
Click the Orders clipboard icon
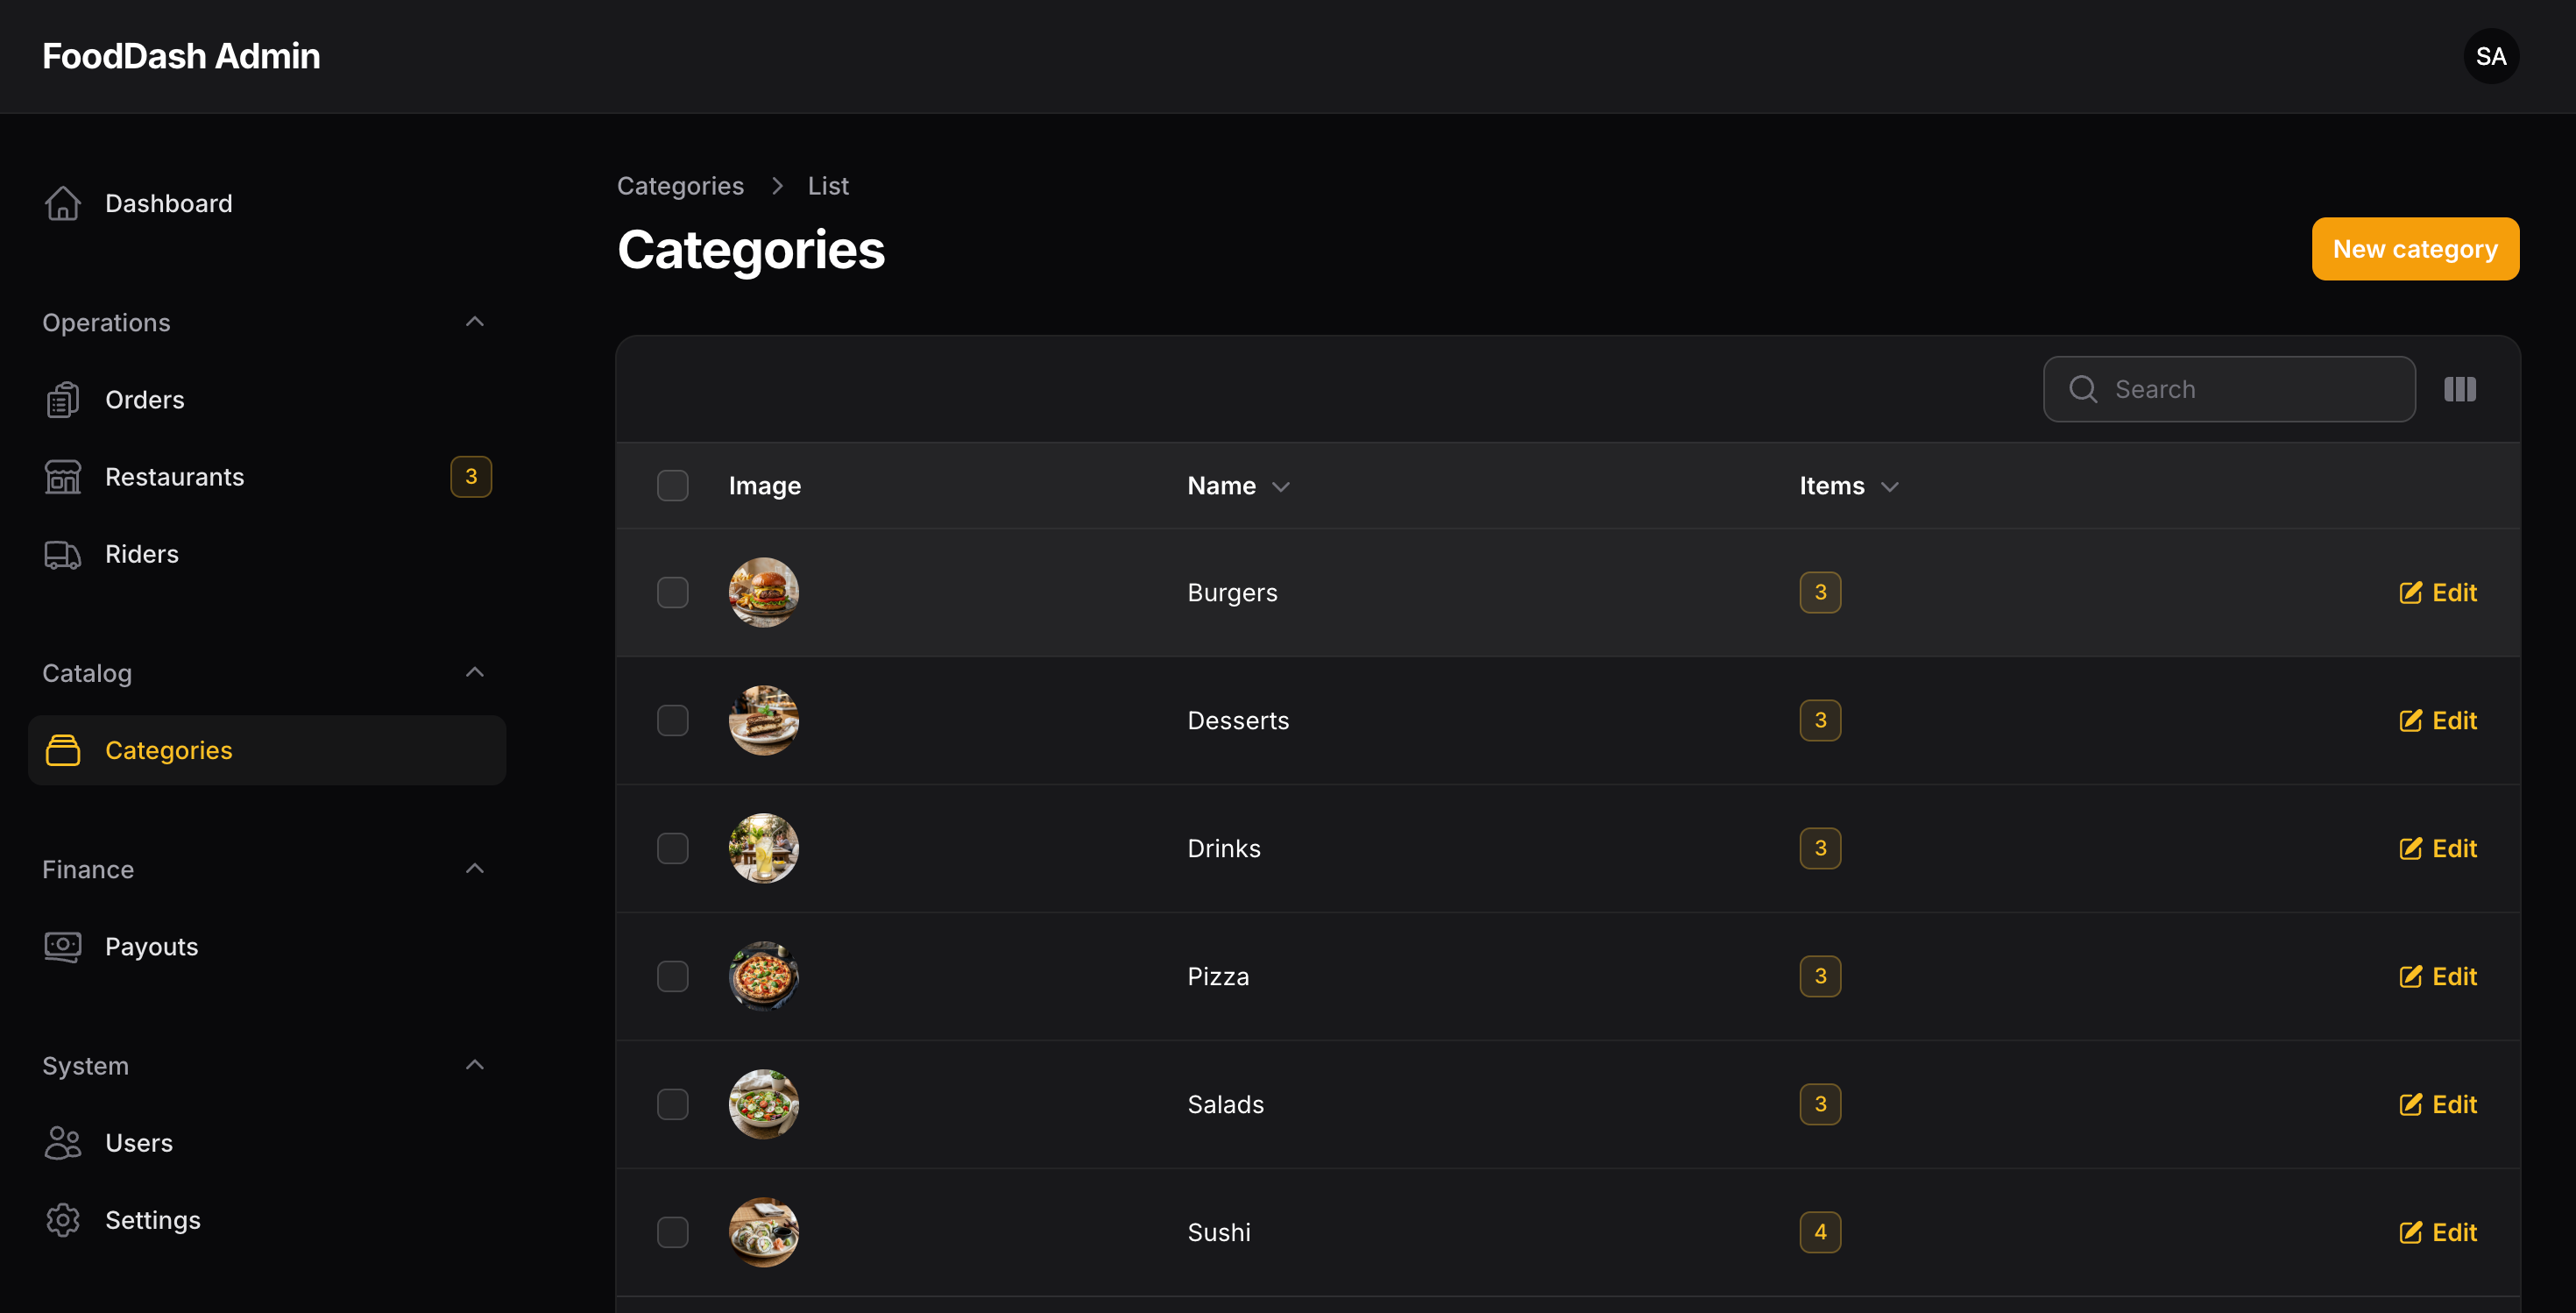[x=62, y=400]
